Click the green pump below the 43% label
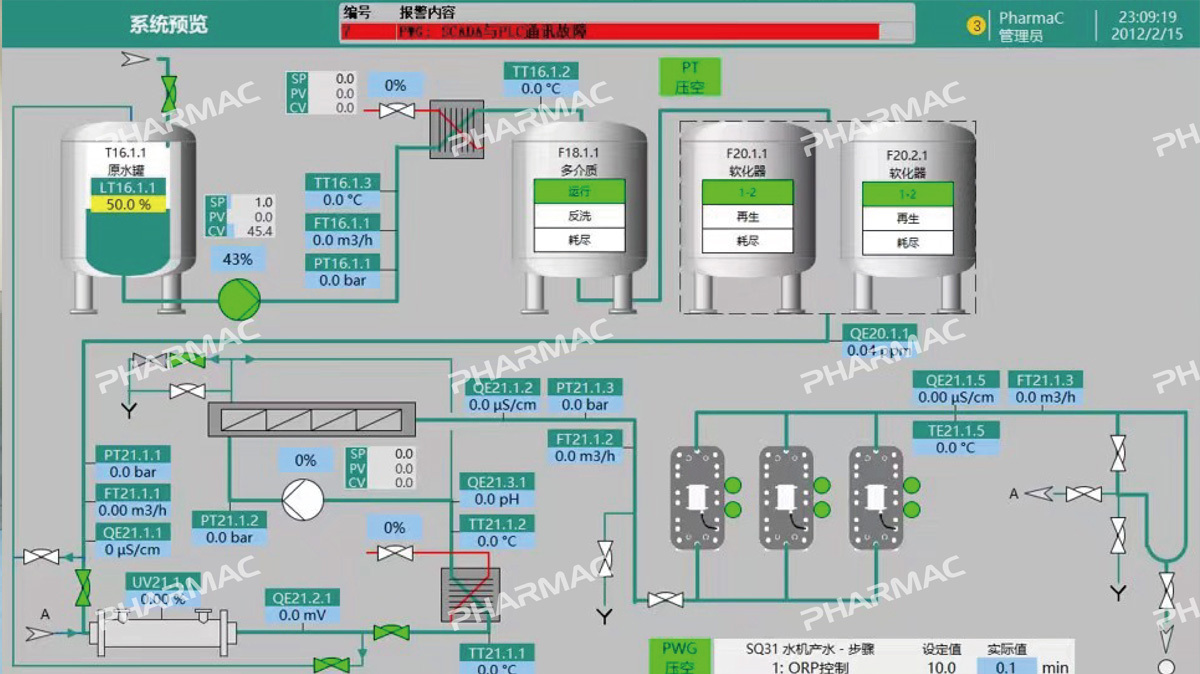 239,297
